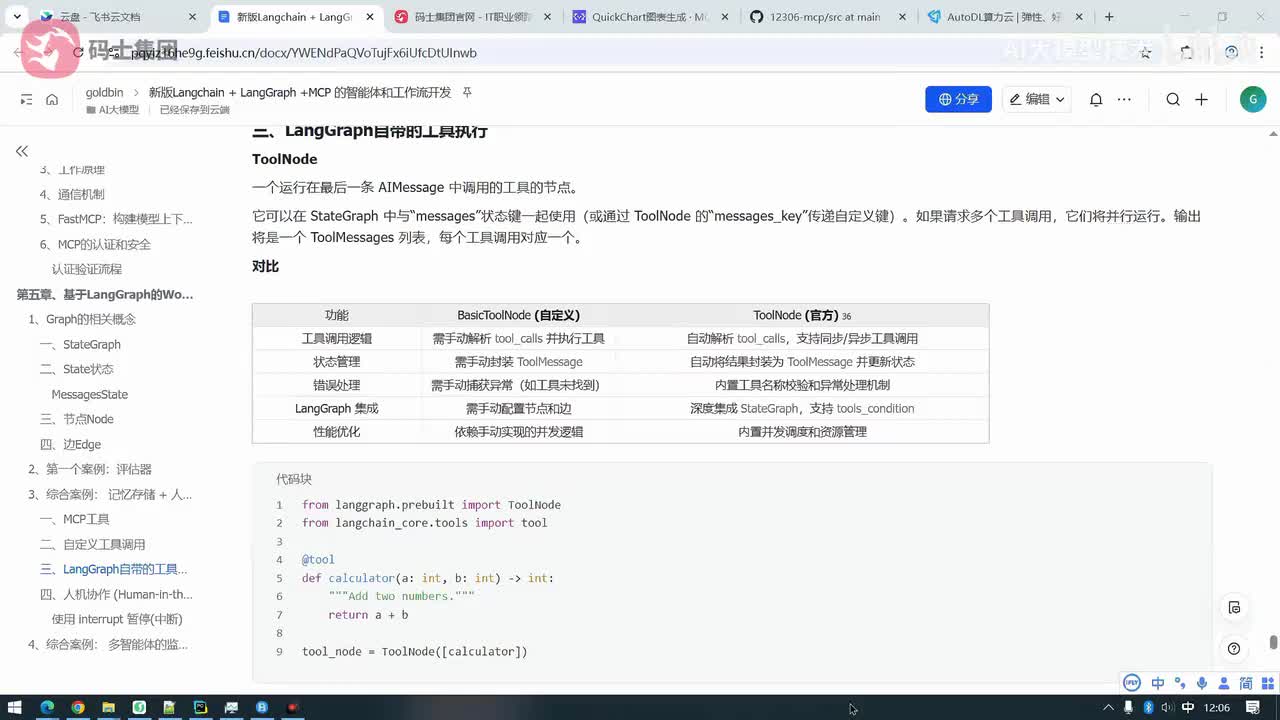The height and width of the screenshot is (720, 1280).
Task: Open PyCharm from the taskbar
Action: (201, 707)
